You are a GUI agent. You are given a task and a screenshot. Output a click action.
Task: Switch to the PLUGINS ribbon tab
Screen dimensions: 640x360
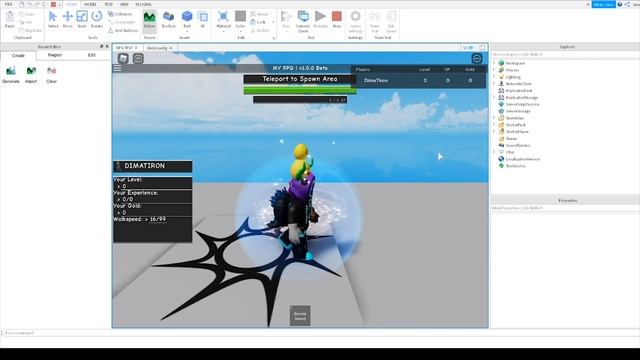(x=144, y=4)
